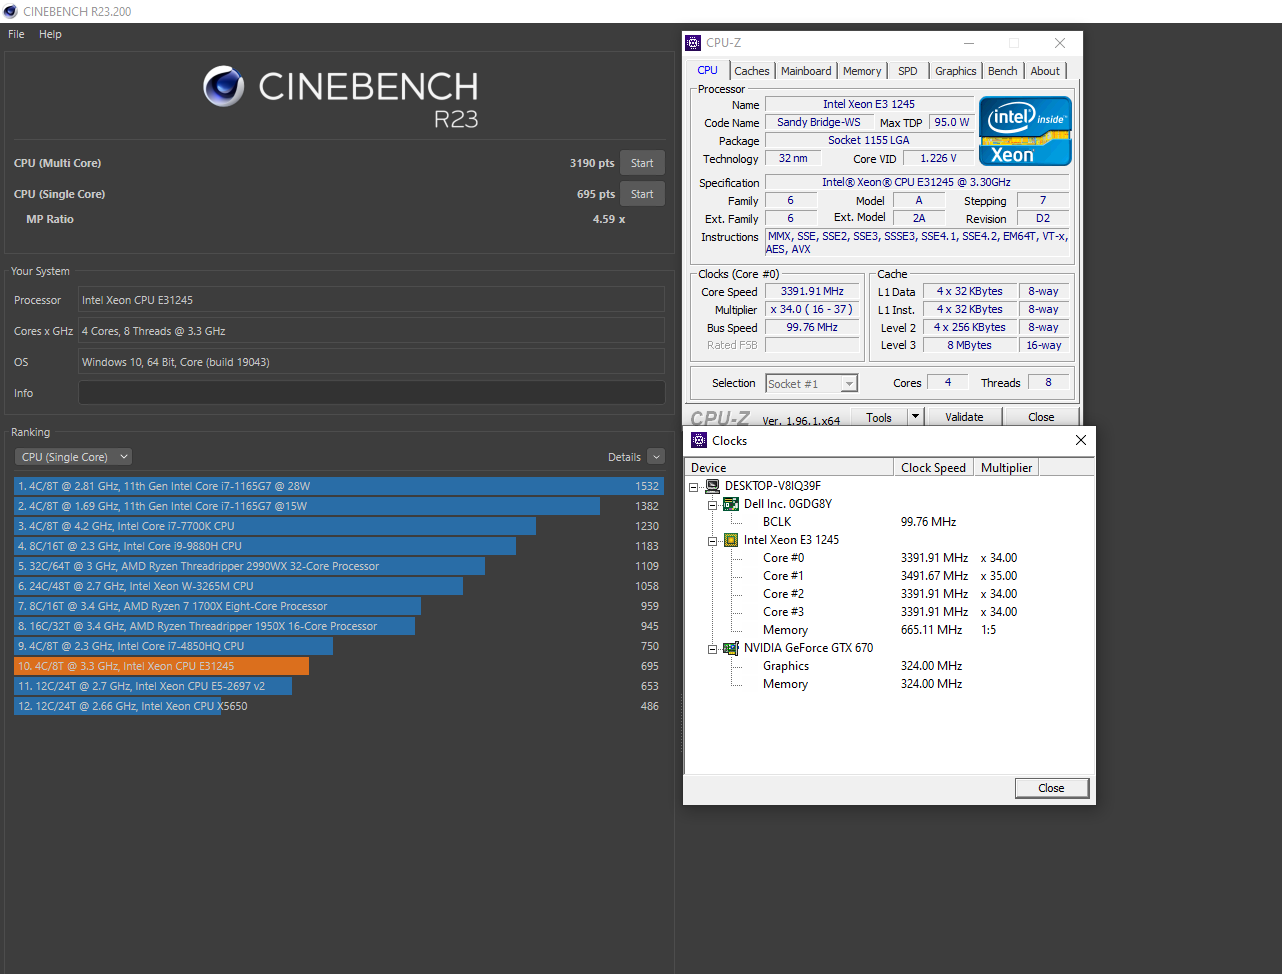Expand the Details disclosure chevron in Ranking
Screen dimensions: 1282x974
click(657, 456)
